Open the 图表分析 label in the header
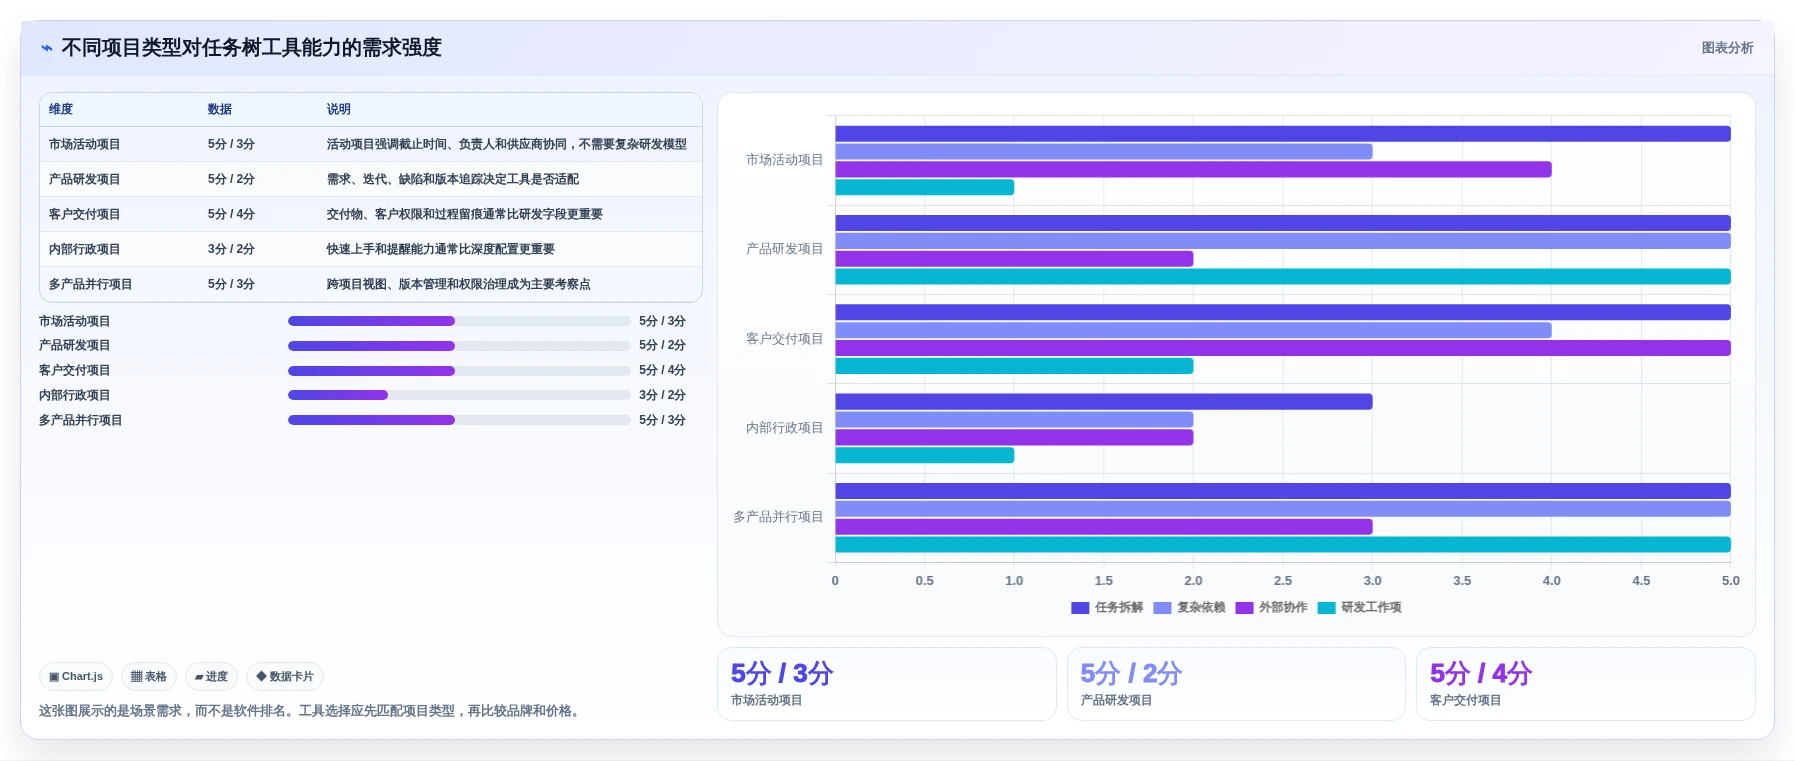The height and width of the screenshot is (761, 1795). 1727,48
